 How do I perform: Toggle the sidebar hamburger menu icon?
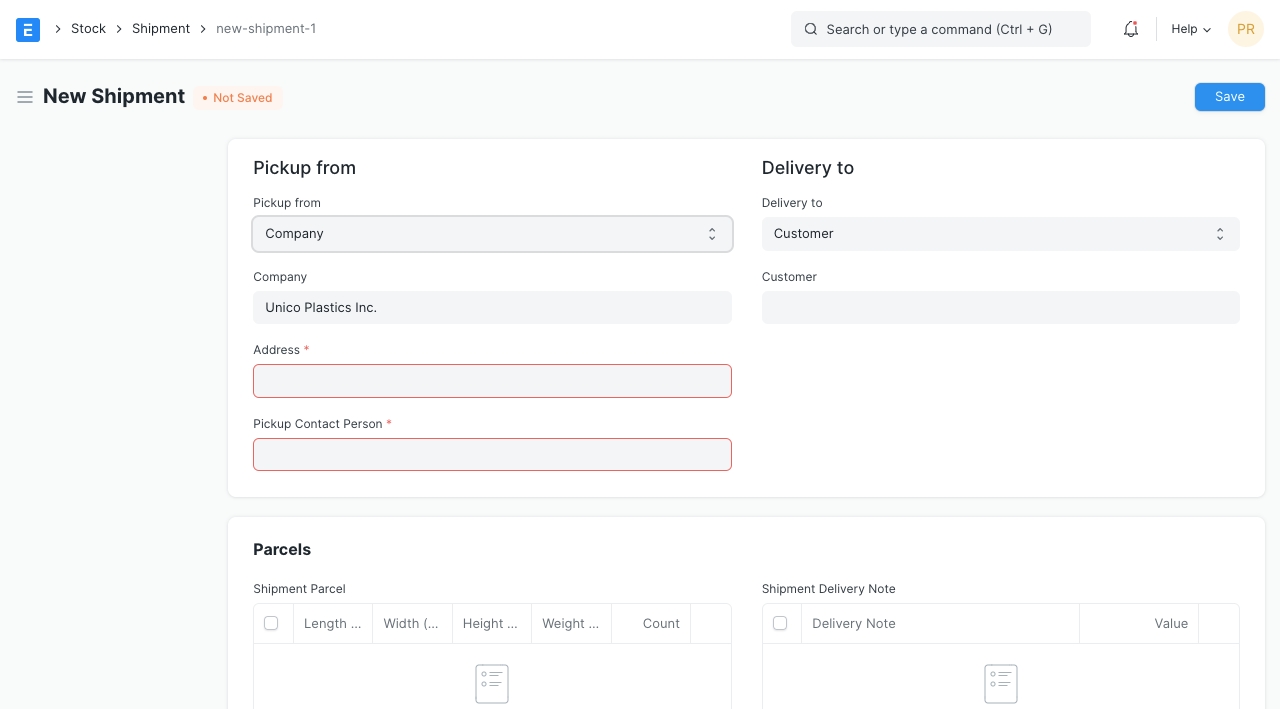[25, 97]
